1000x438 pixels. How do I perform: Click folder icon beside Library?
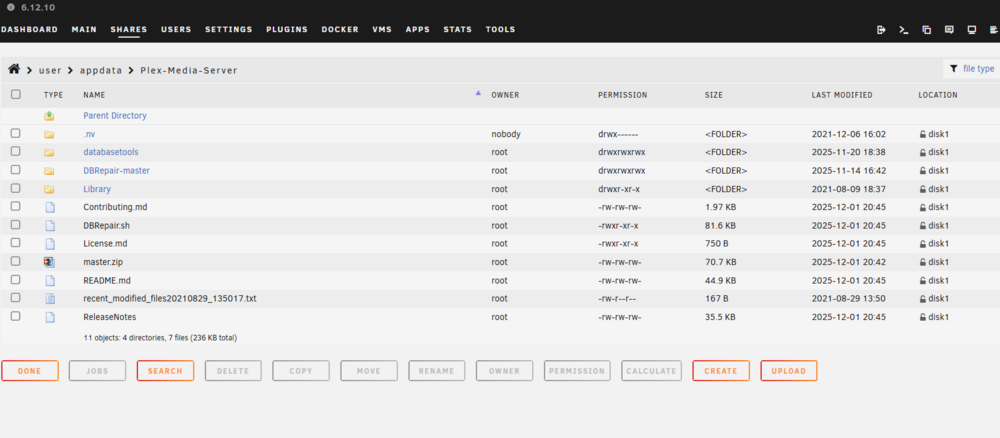49,189
